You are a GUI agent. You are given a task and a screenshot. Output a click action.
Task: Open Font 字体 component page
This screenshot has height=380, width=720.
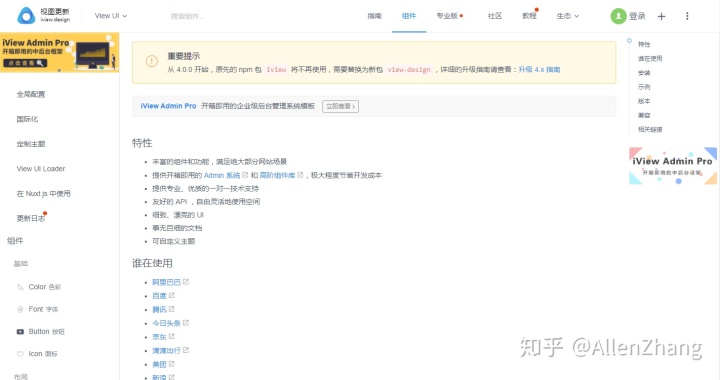43,309
